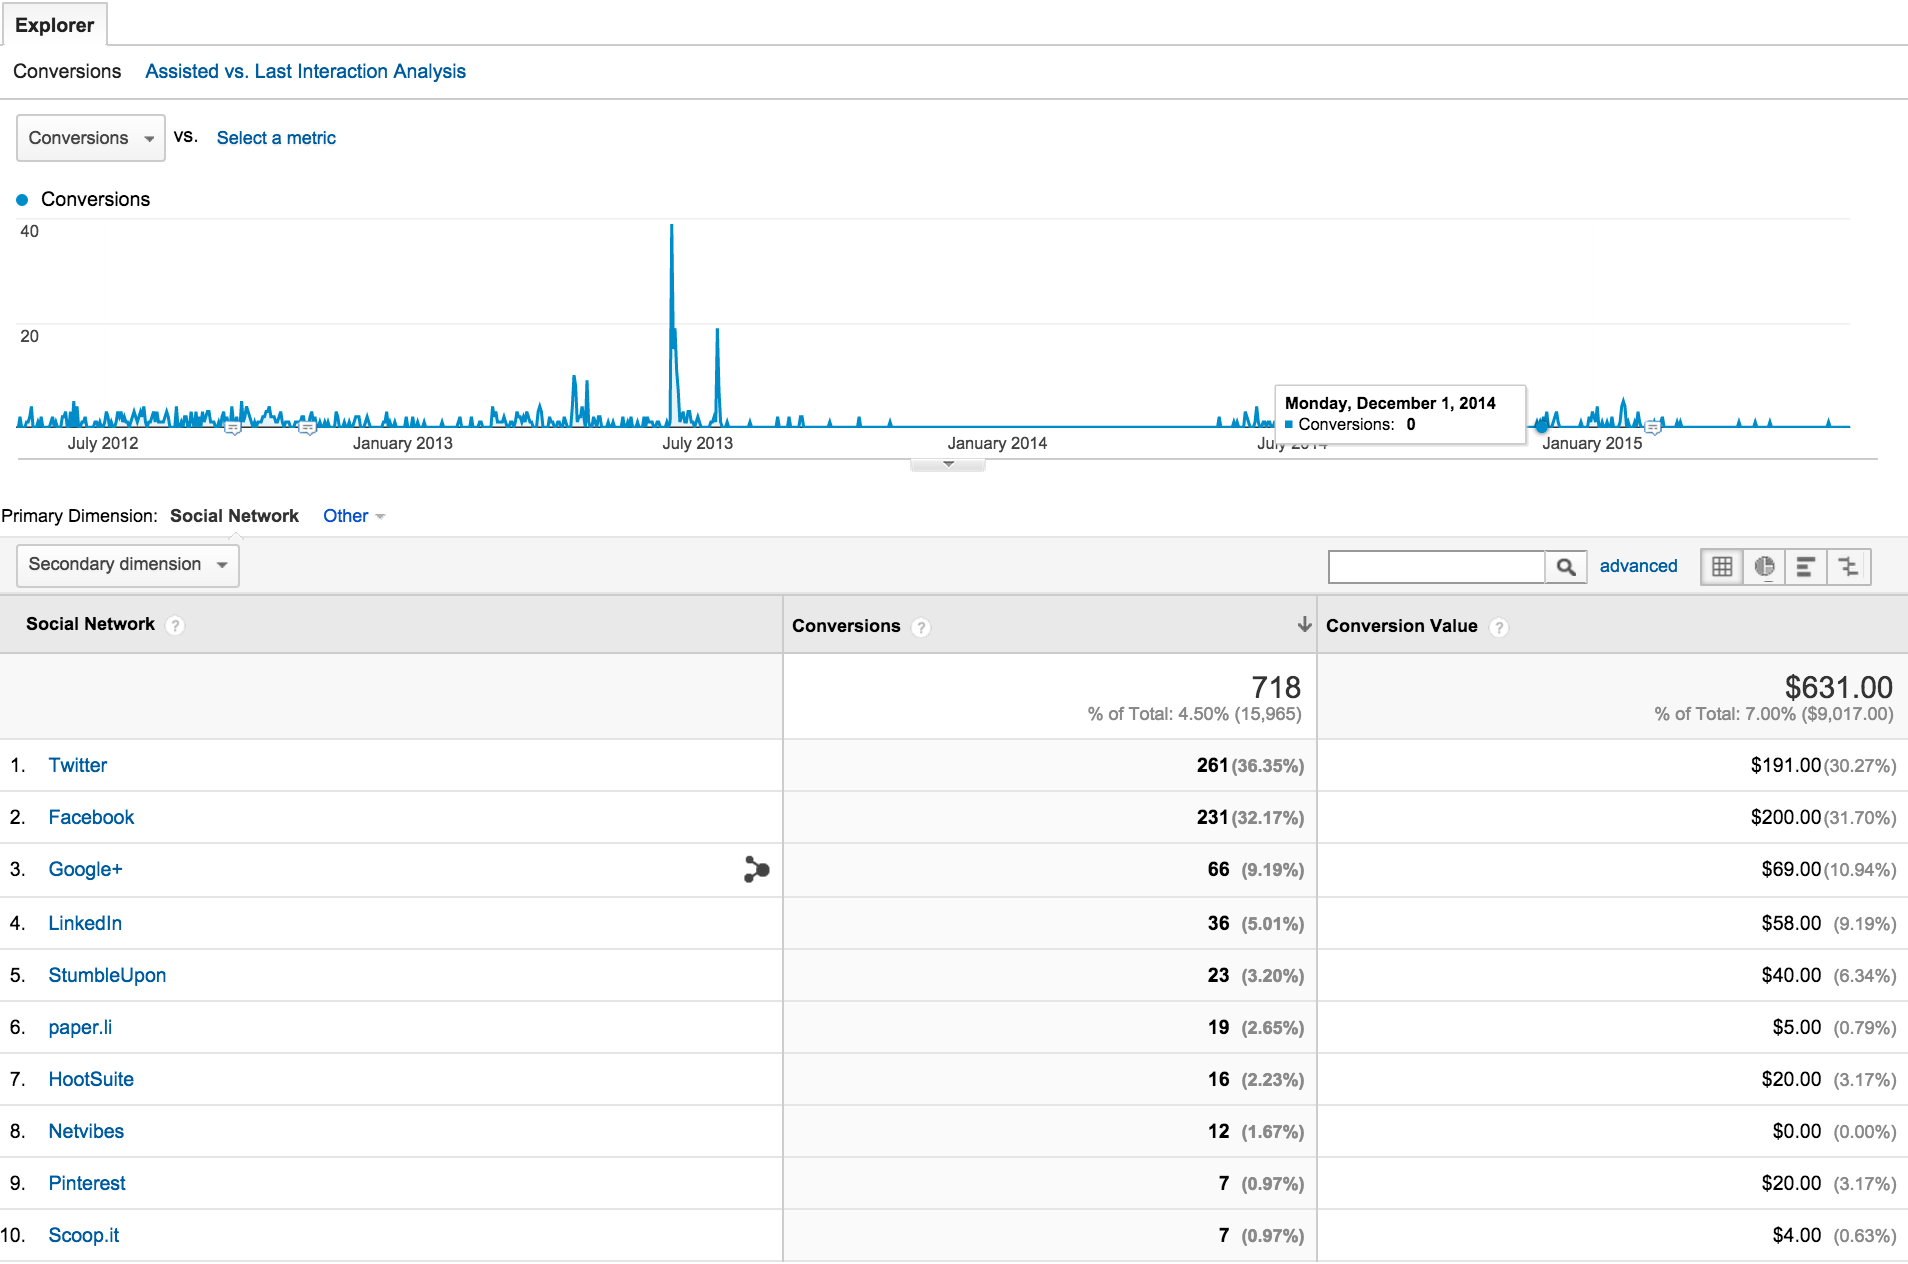Viewport: 1908px width, 1264px height.
Task: Open the StumbleUpon network link
Action: pyautogui.click(x=107, y=975)
